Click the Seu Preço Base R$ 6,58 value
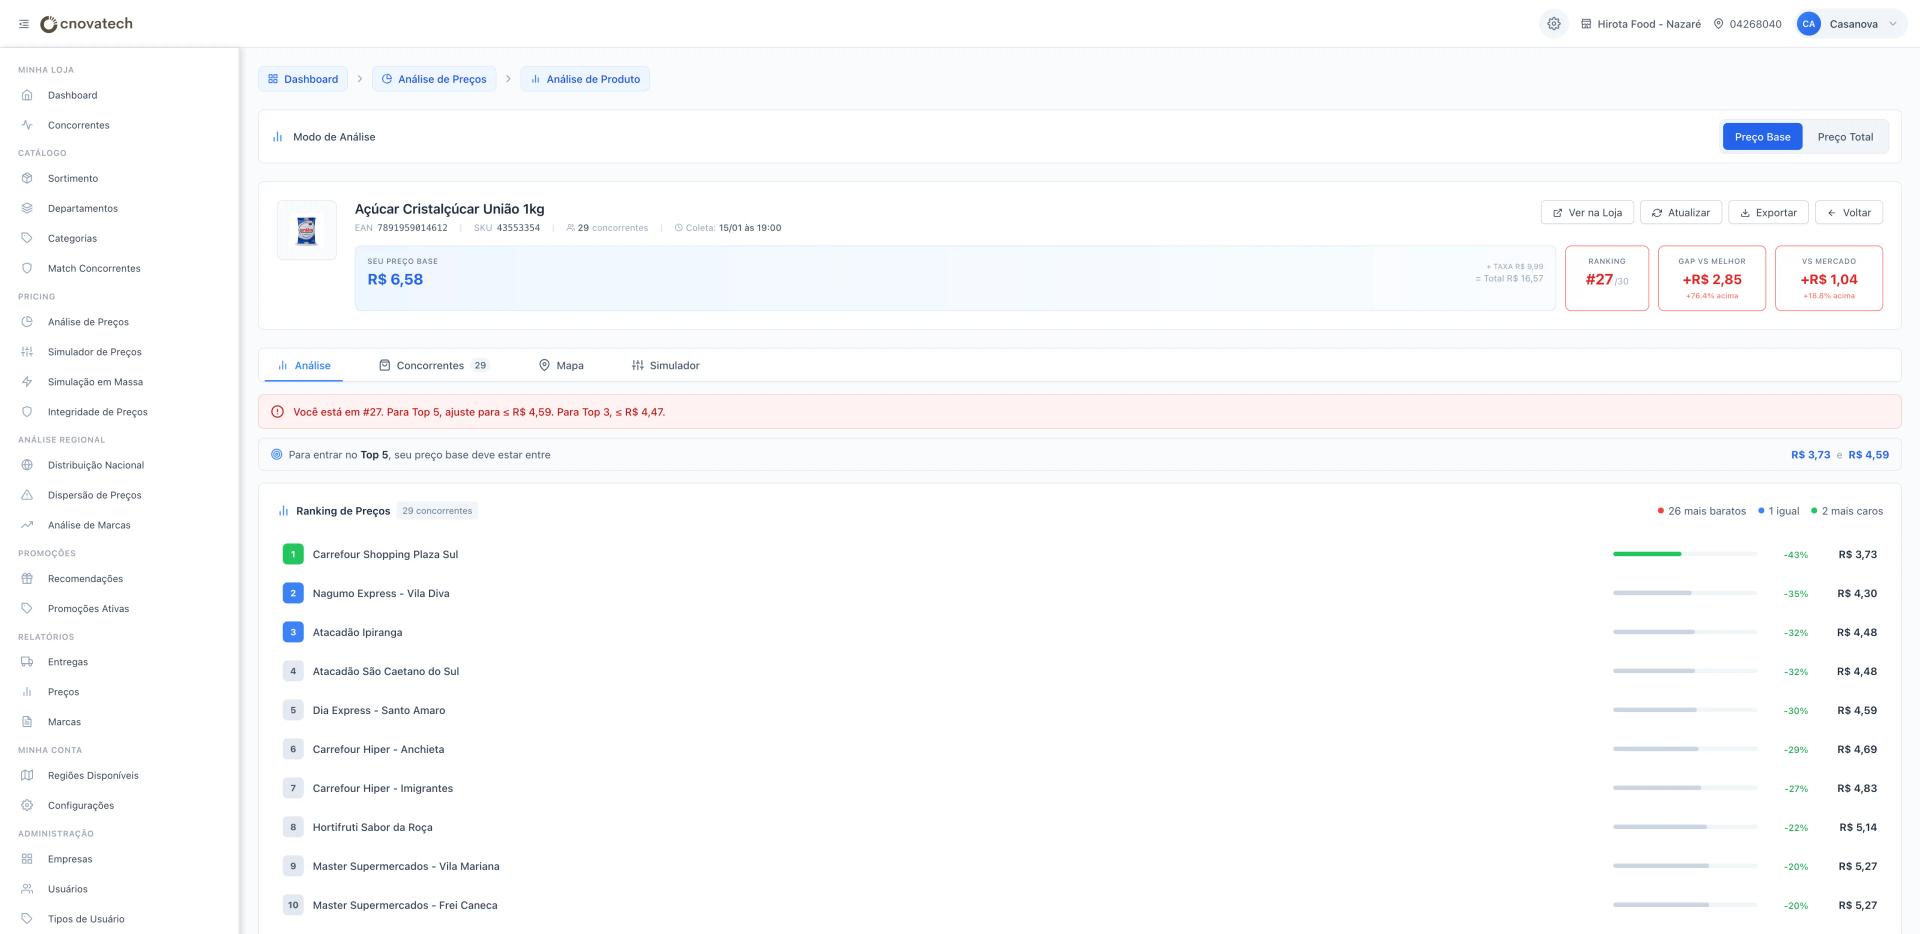The image size is (1920, 934). [x=395, y=280]
